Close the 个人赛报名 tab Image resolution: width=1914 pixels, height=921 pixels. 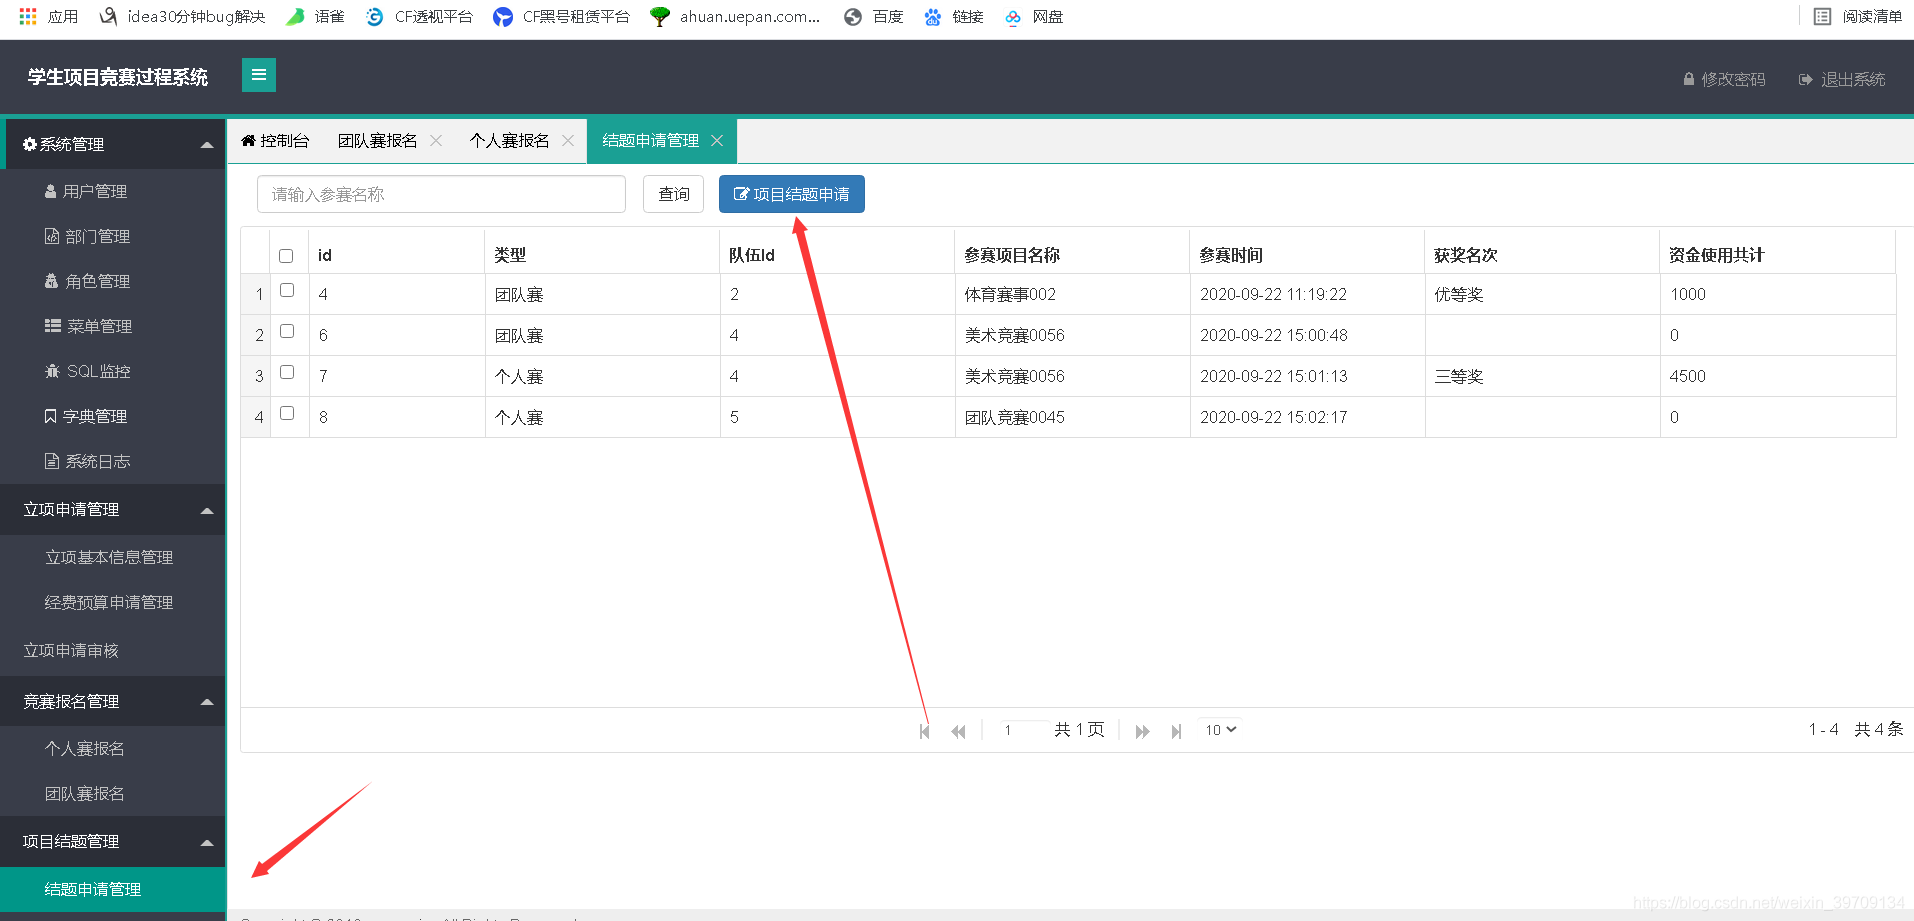click(x=568, y=141)
